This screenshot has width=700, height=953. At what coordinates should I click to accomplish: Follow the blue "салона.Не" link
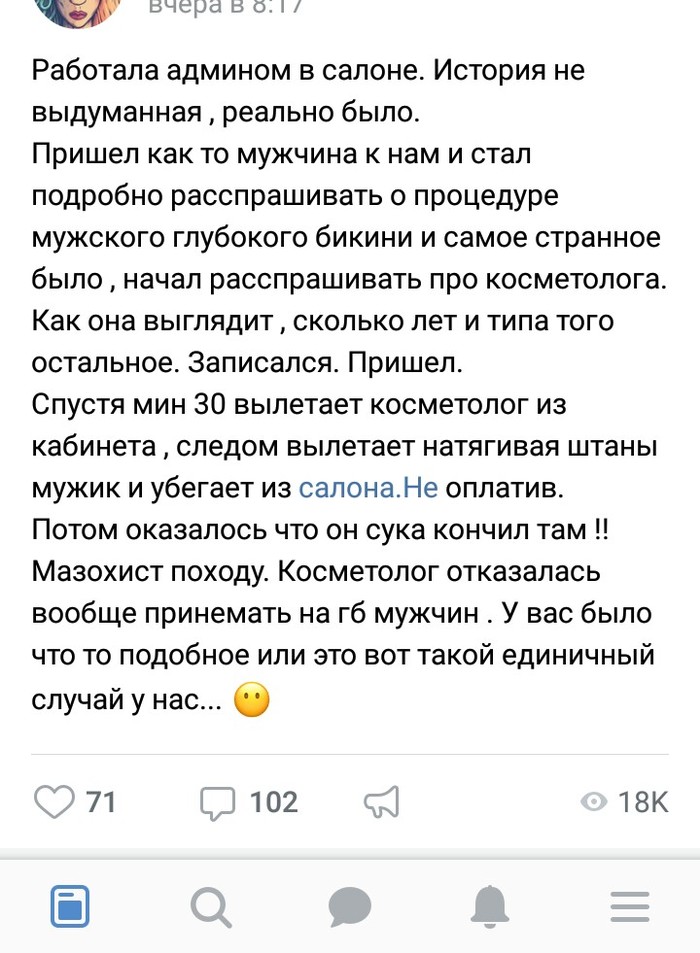pyautogui.click(x=369, y=489)
